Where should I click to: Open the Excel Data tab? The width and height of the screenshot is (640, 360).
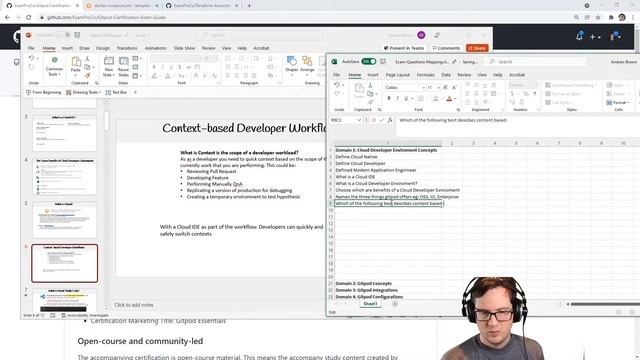coord(446,75)
